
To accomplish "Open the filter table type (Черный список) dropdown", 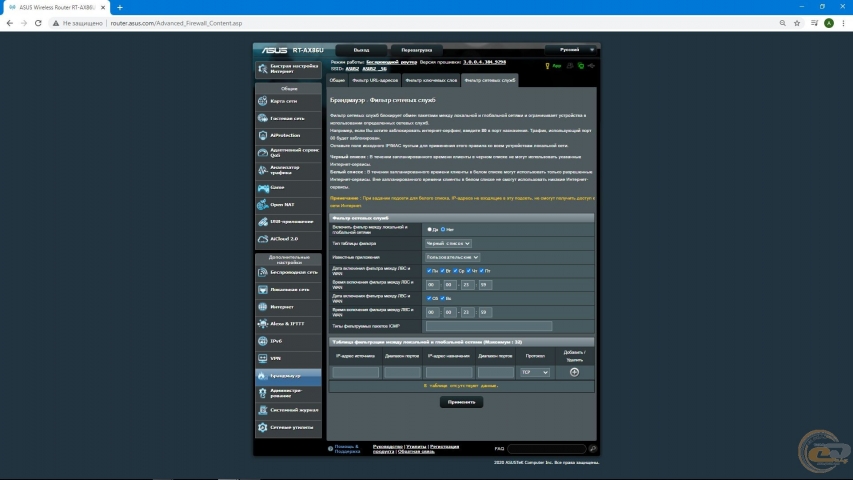I will click(448, 243).
